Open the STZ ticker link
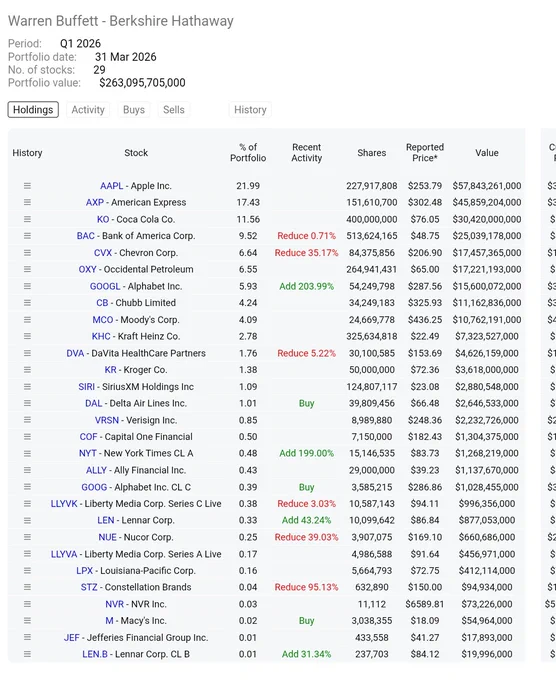Image resolution: width=556 pixels, height=680 pixels. tap(89, 587)
